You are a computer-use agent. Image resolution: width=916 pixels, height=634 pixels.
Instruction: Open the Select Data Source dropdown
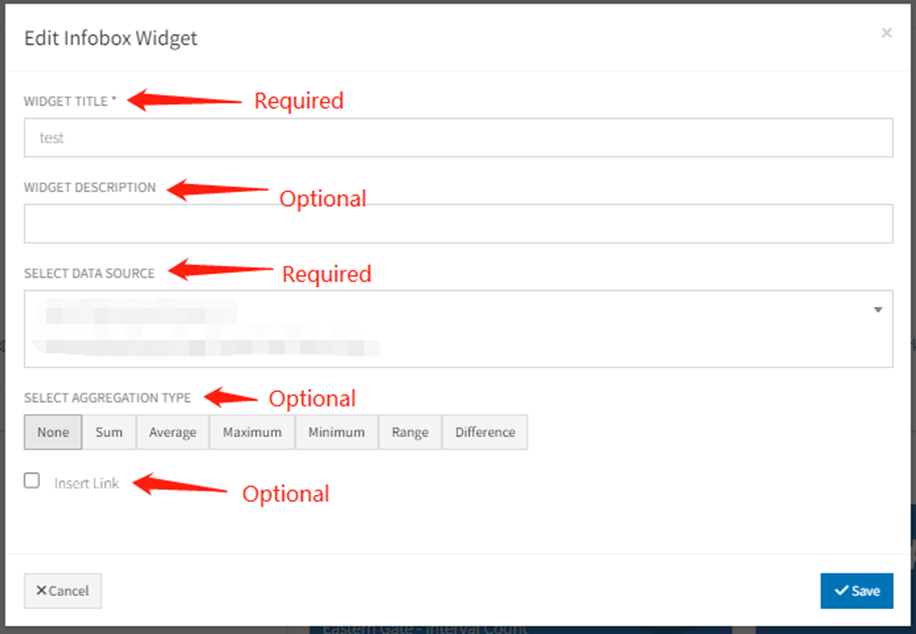(458, 328)
